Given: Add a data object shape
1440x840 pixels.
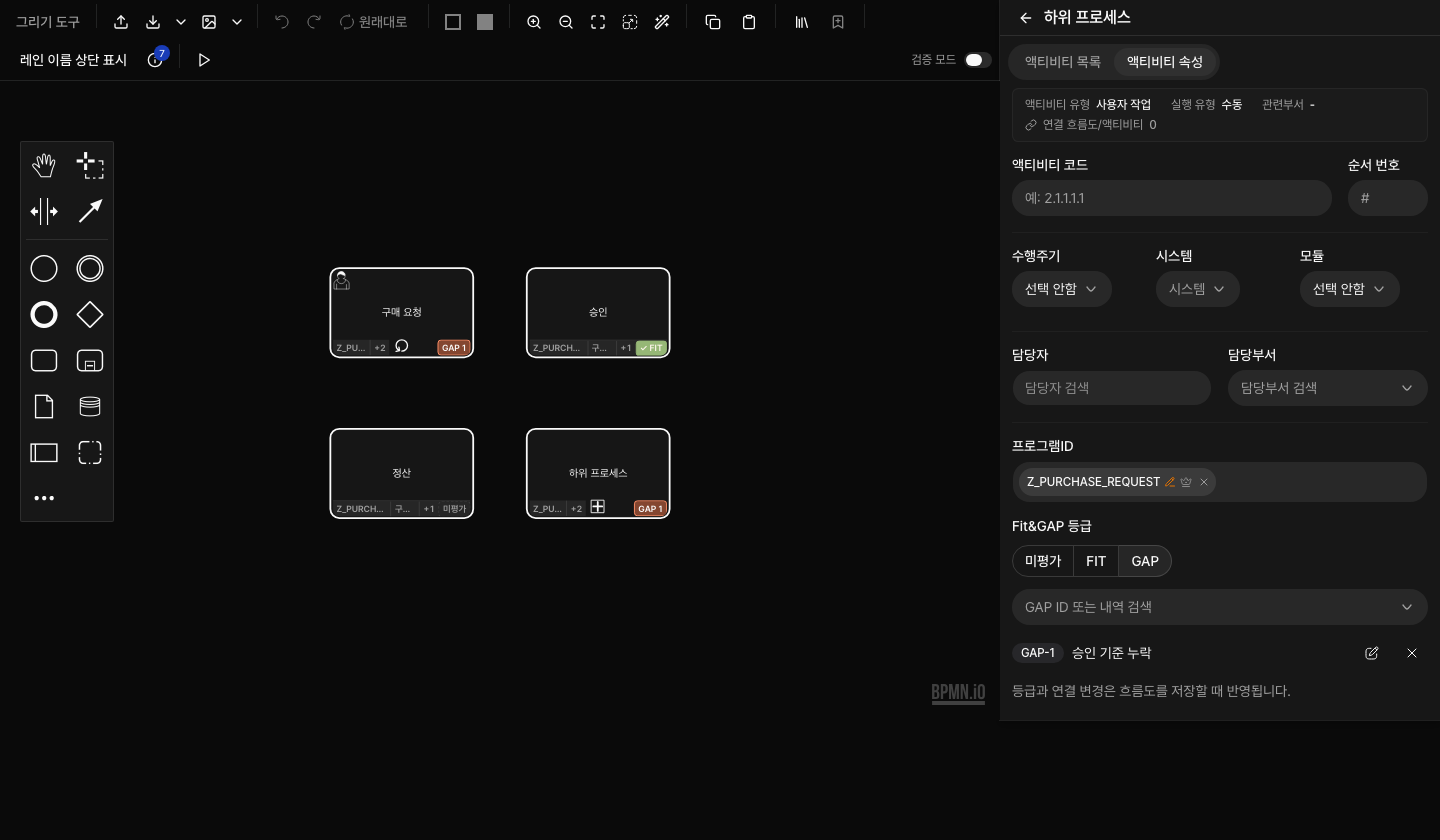Looking at the screenshot, I should pos(44,407).
